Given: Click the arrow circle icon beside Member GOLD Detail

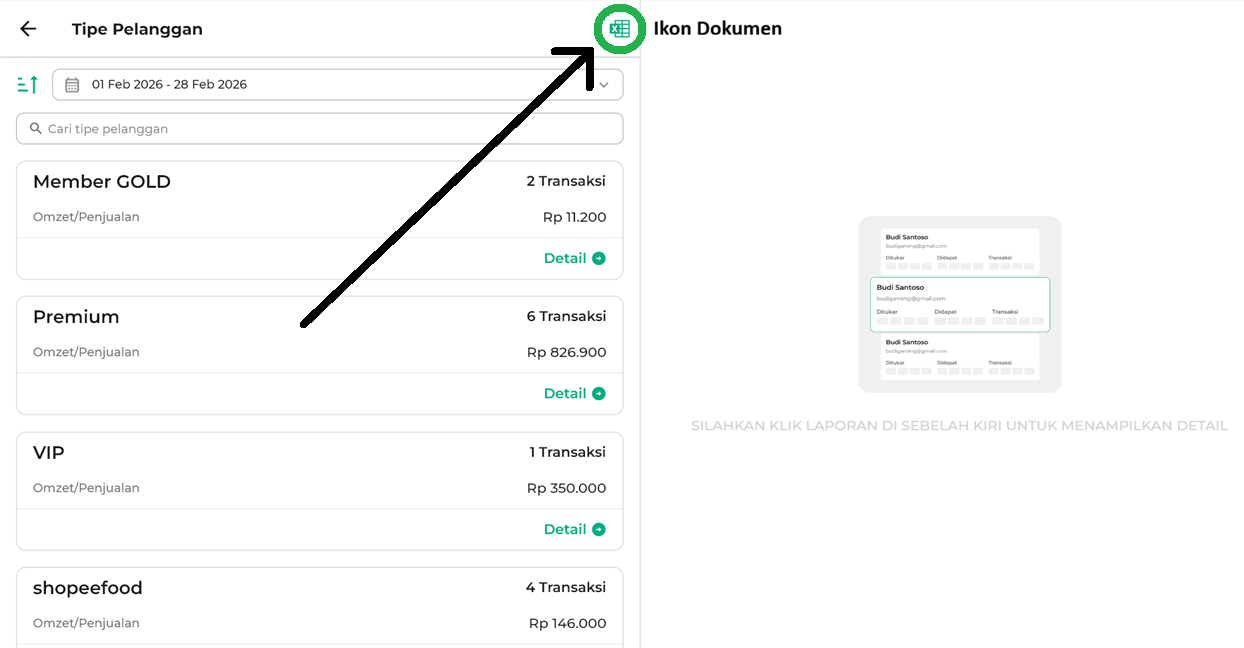Looking at the screenshot, I should 599,258.
